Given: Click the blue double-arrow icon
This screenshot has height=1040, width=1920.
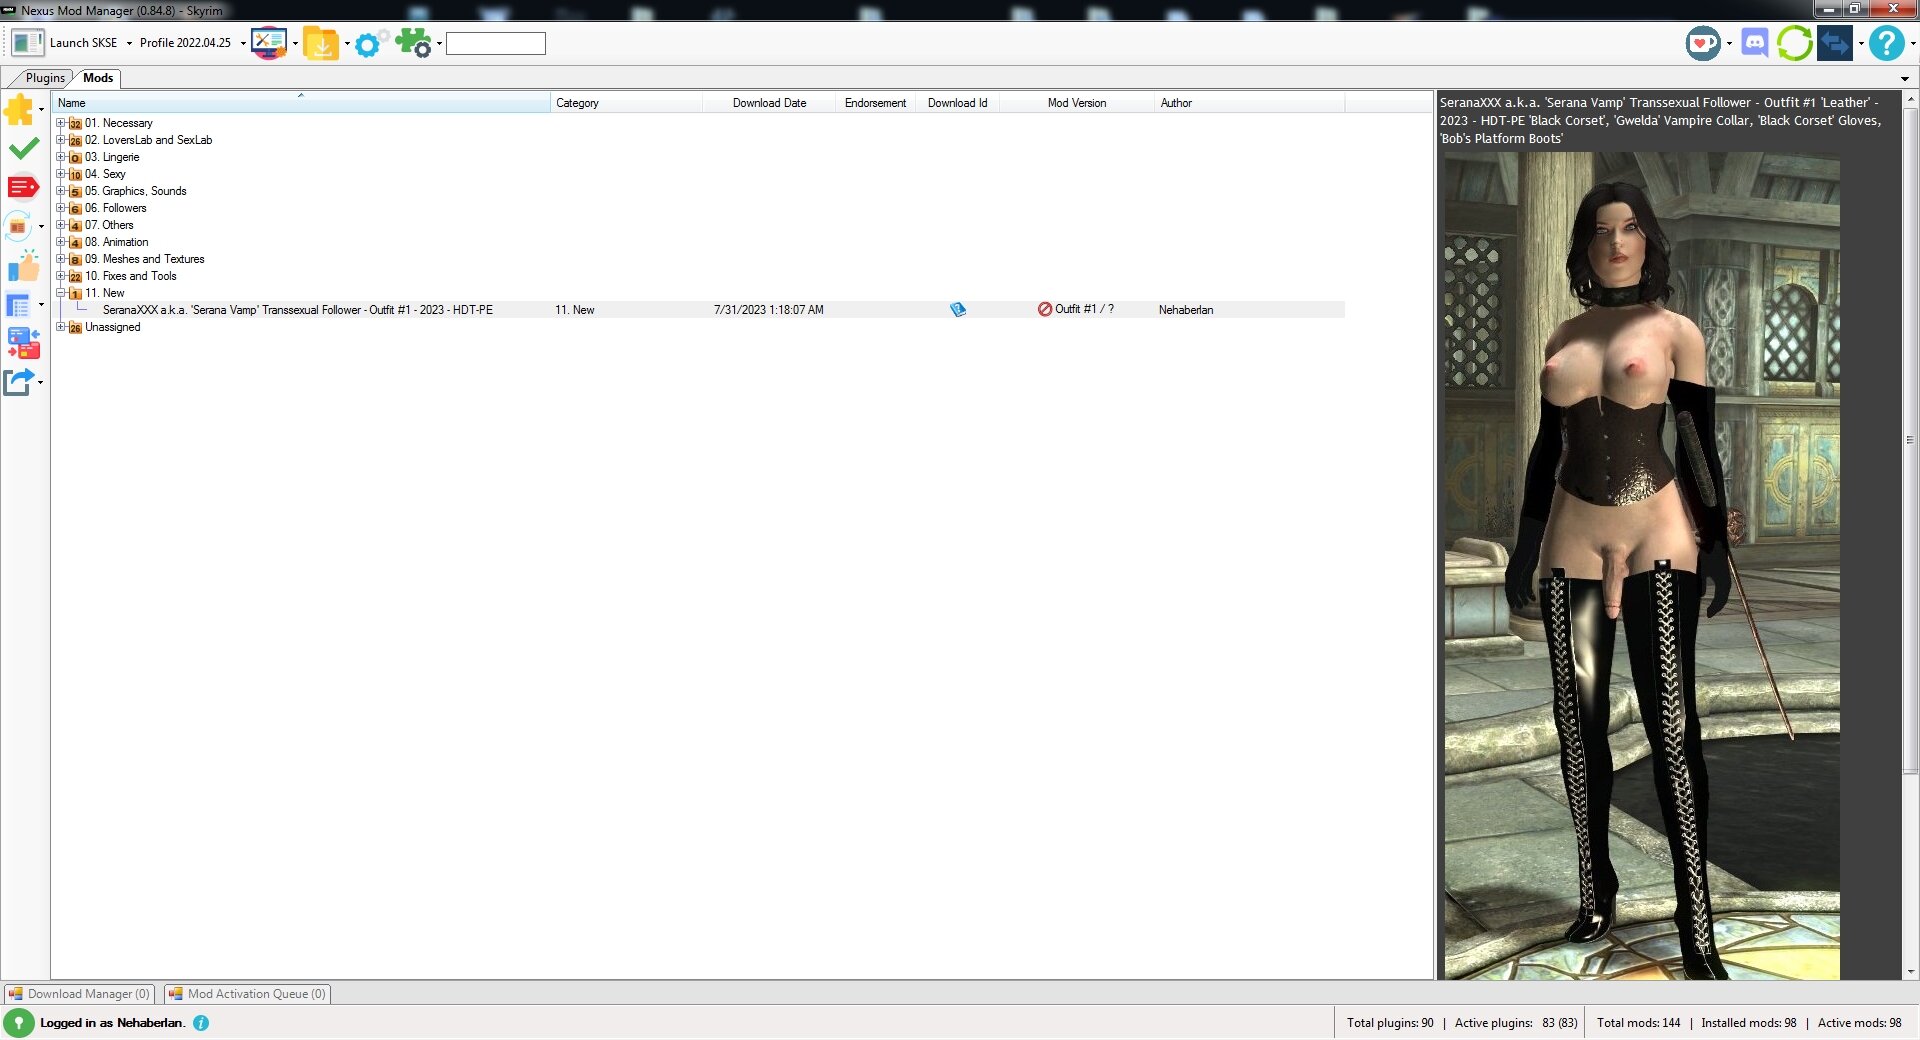Looking at the screenshot, I should coord(1835,43).
